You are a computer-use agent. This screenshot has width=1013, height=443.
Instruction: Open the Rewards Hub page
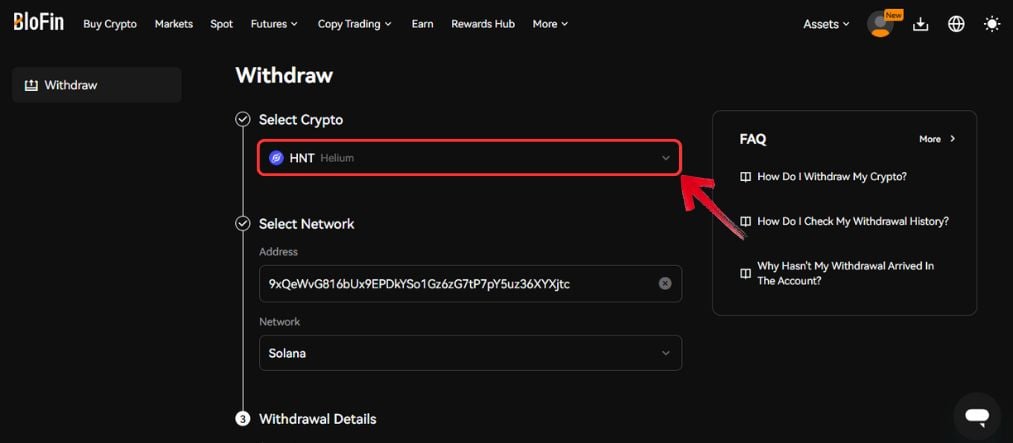point(483,24)
